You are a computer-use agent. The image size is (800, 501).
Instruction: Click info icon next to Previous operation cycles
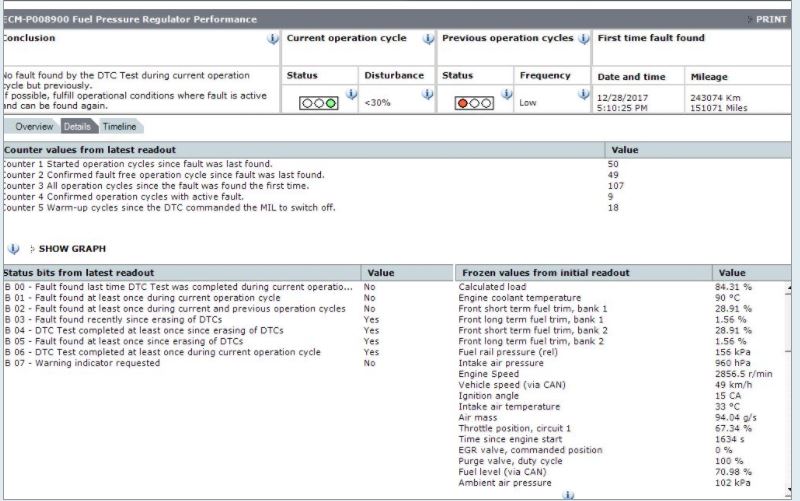[583, 39]
